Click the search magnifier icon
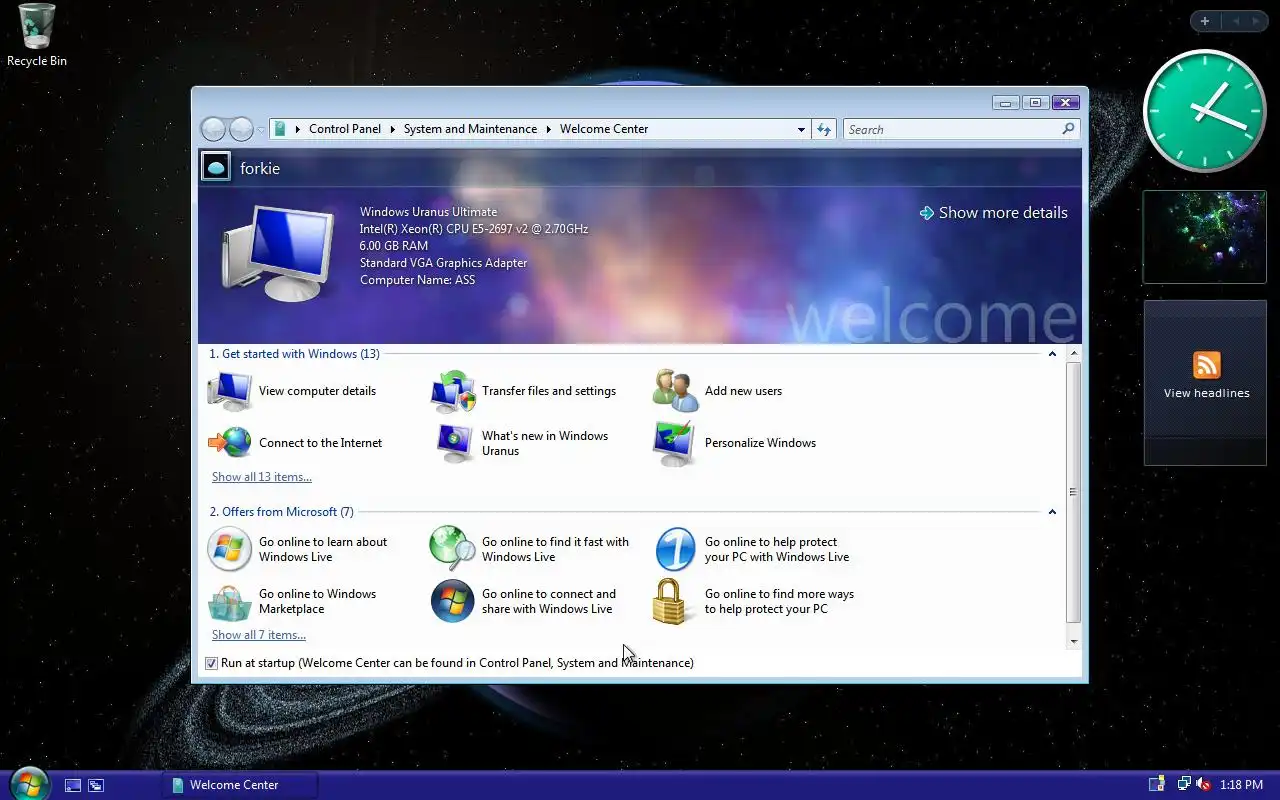 [1068, 129]
